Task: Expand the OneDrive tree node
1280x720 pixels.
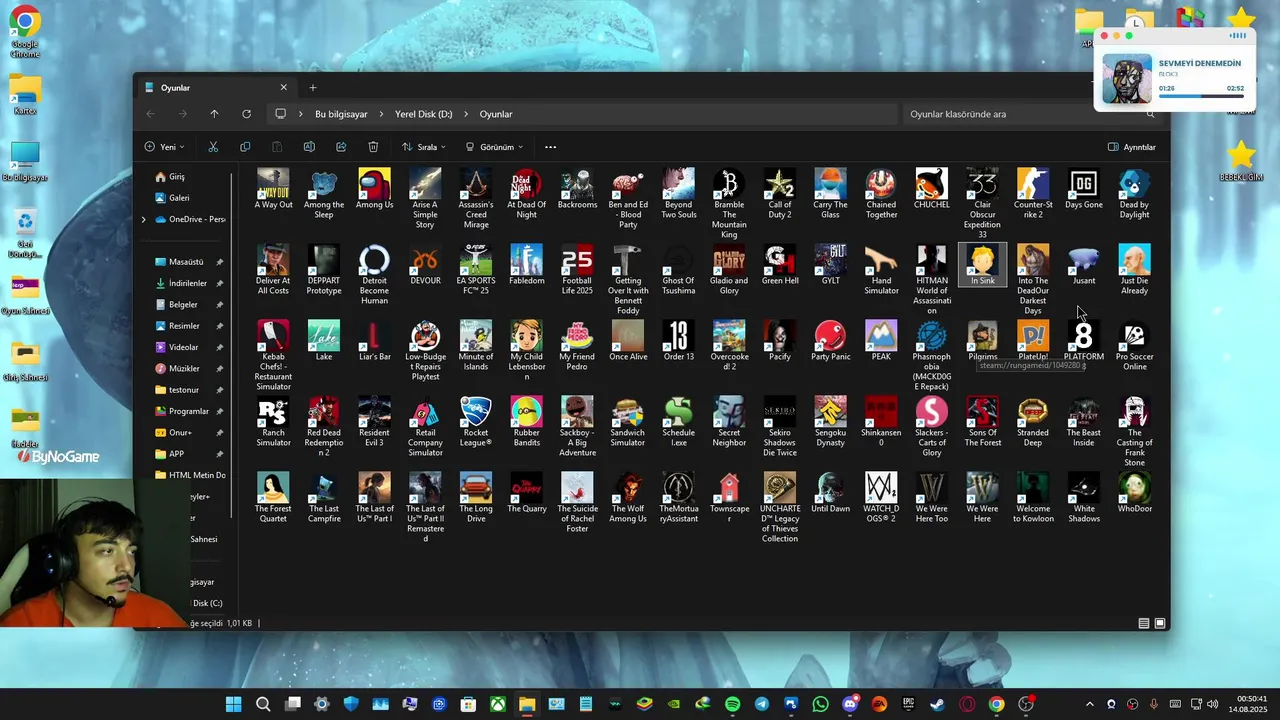Action: click(x=143, y=219)
